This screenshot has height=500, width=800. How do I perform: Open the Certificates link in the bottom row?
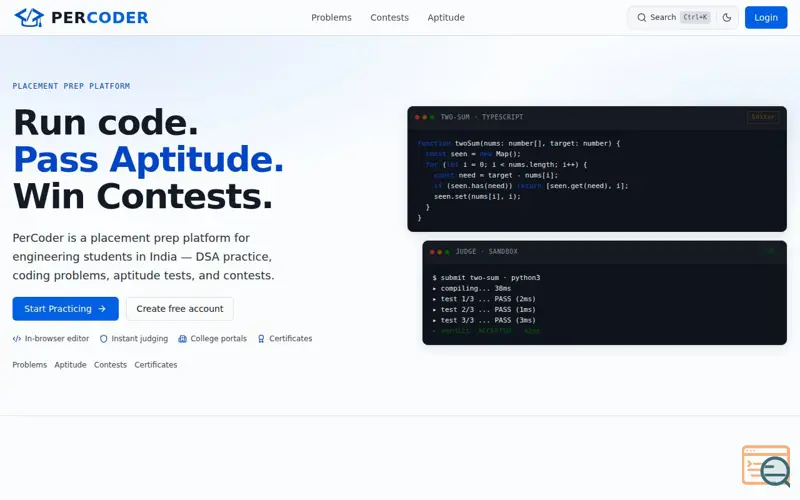[x=156, y=365]
